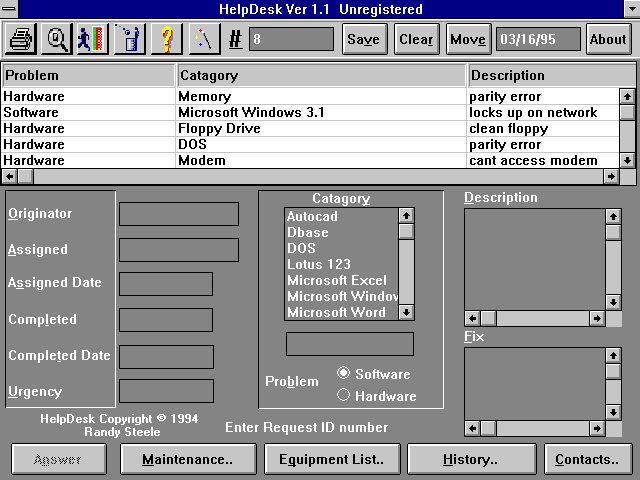Open the window system menu box

(x=10, y=10)
